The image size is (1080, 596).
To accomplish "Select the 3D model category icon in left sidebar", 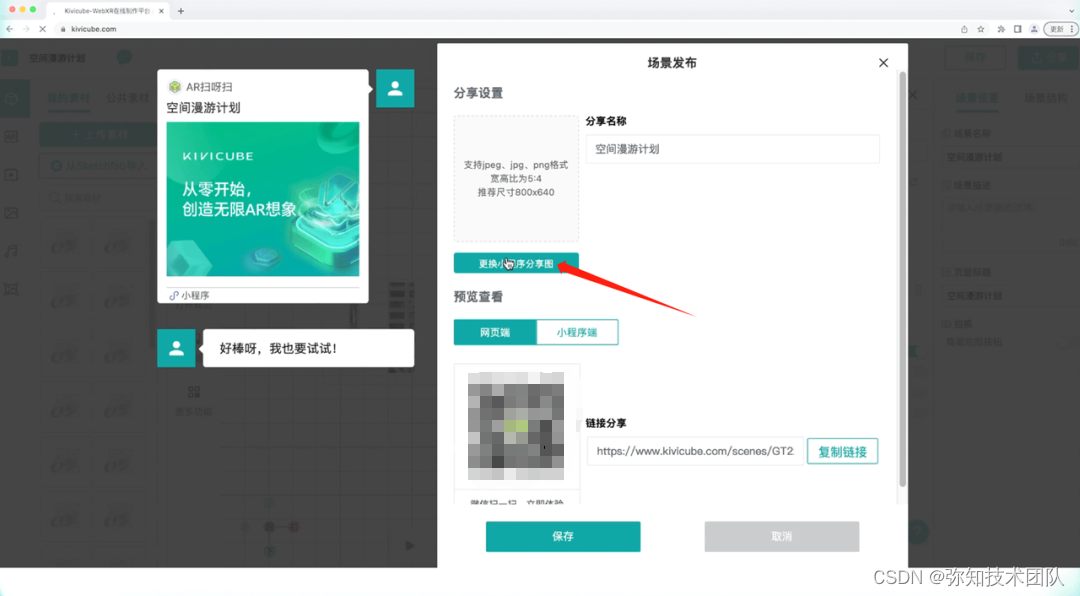I will click(13, 99).
